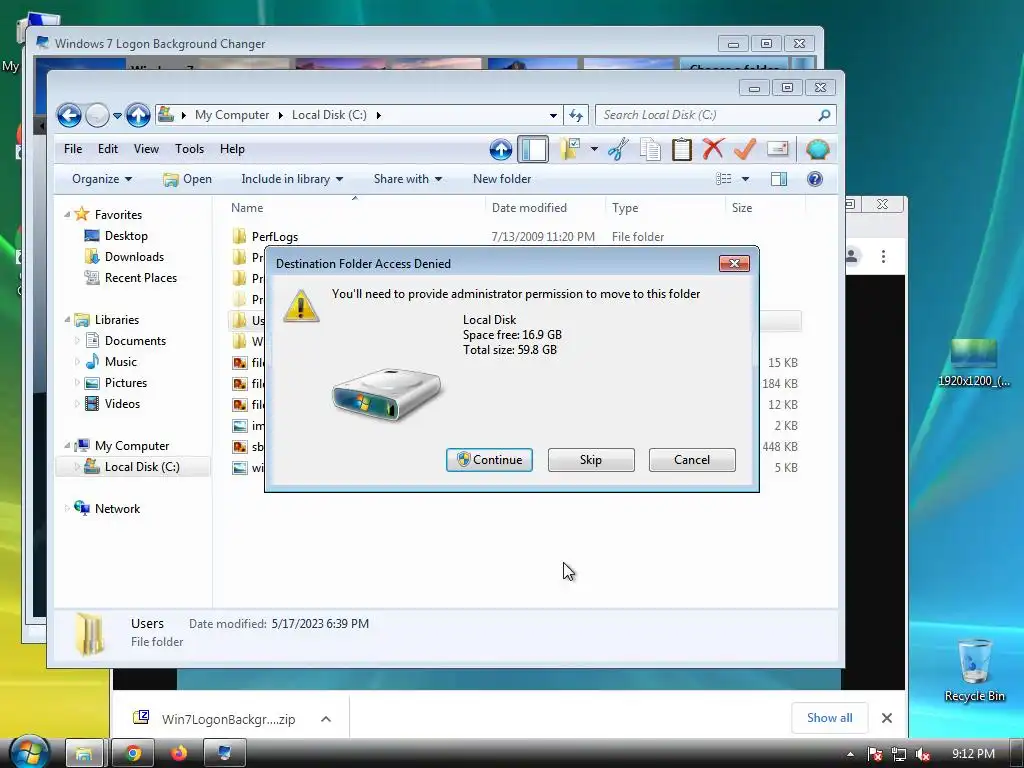Click the orange checkmark Properties icon
This screenshot has width=1024, height=768.
point(744,149)
